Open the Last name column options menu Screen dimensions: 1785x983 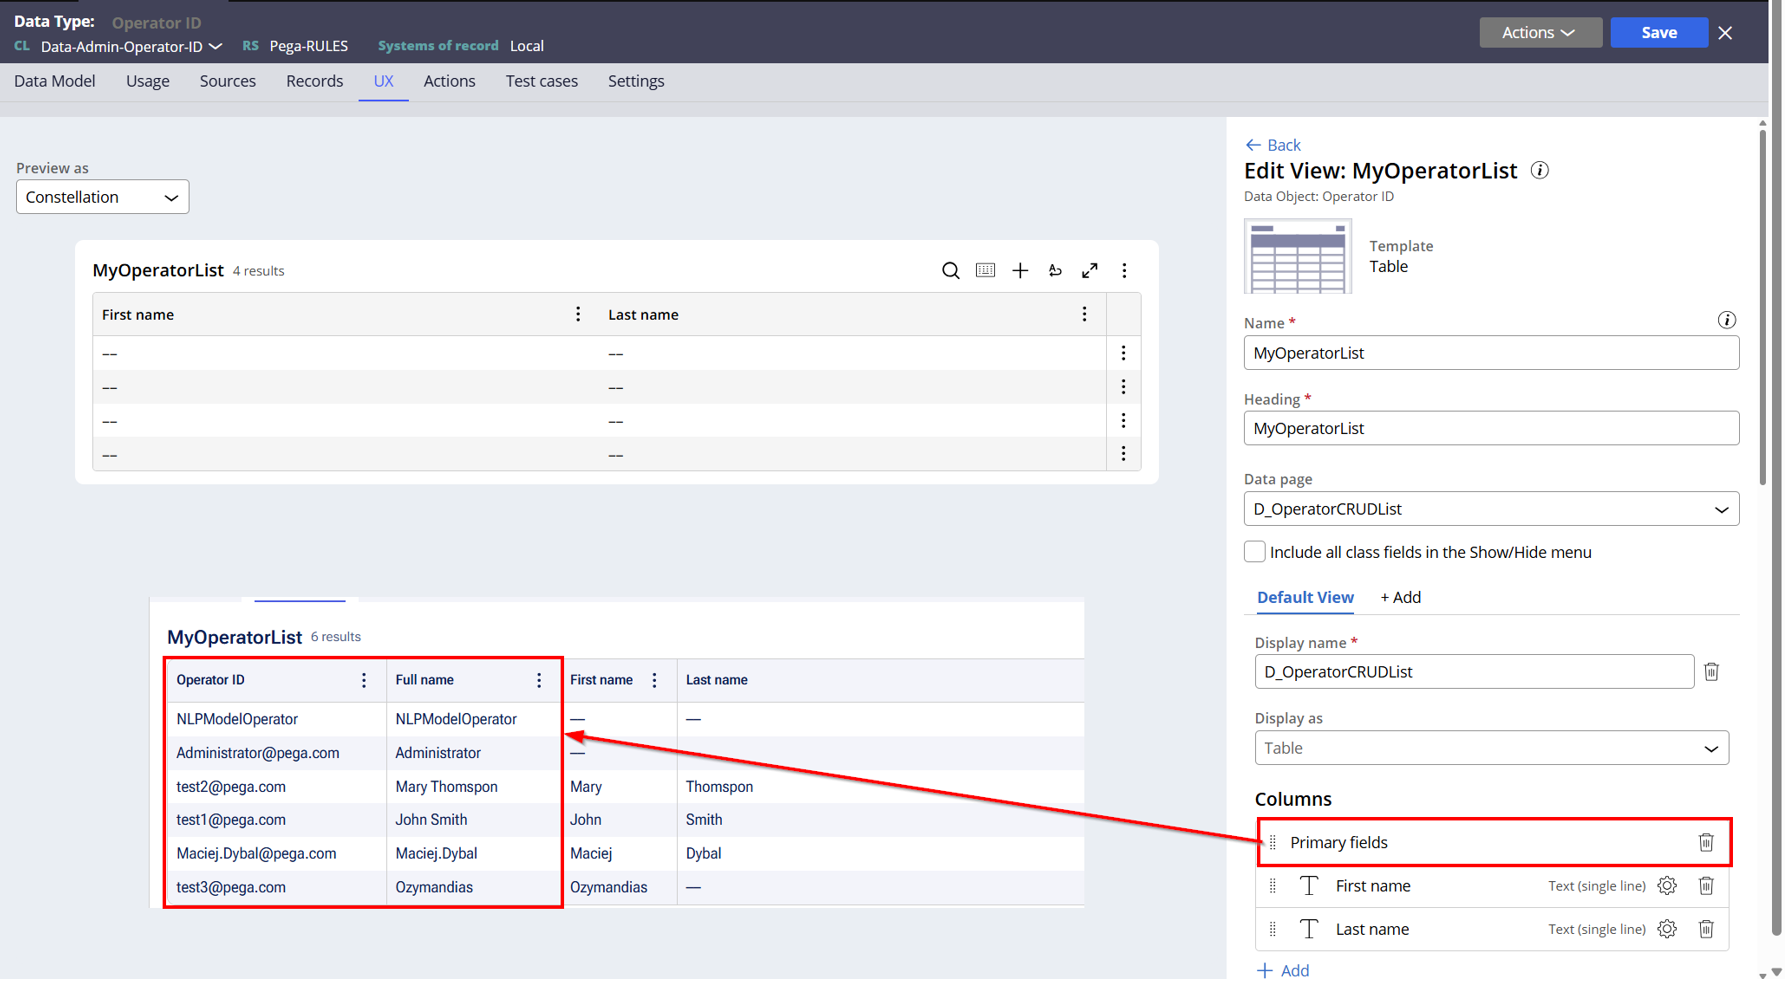point(1085,313)
